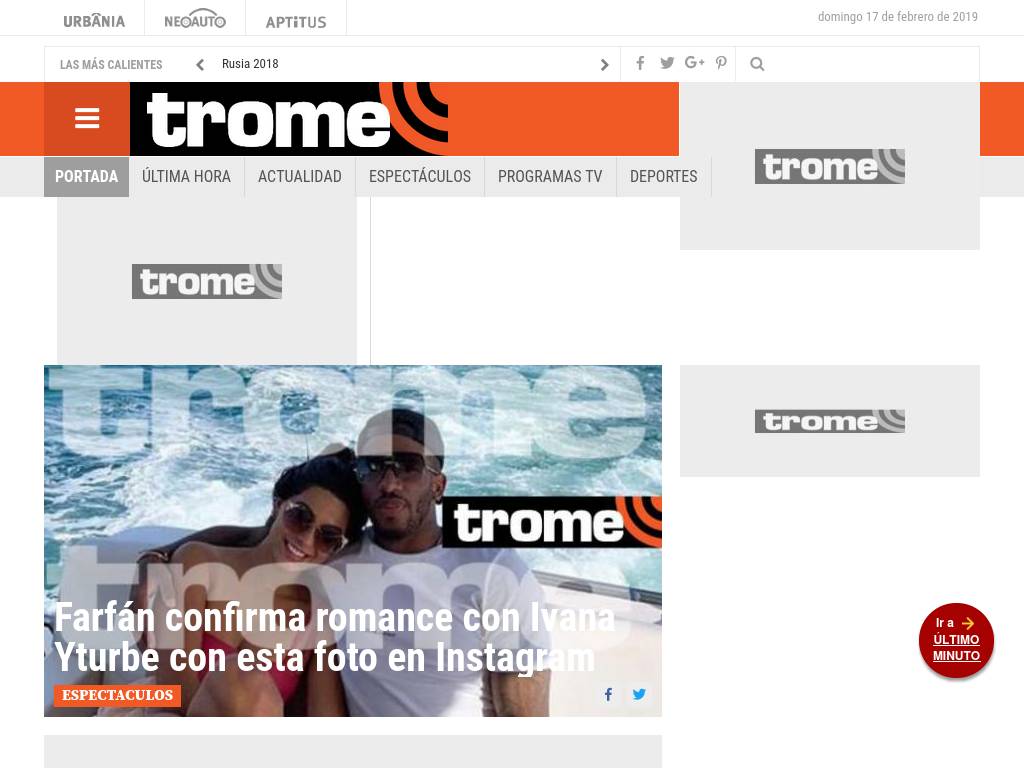
Task: Open Farfán confirma romance headline
Action: 334,637
